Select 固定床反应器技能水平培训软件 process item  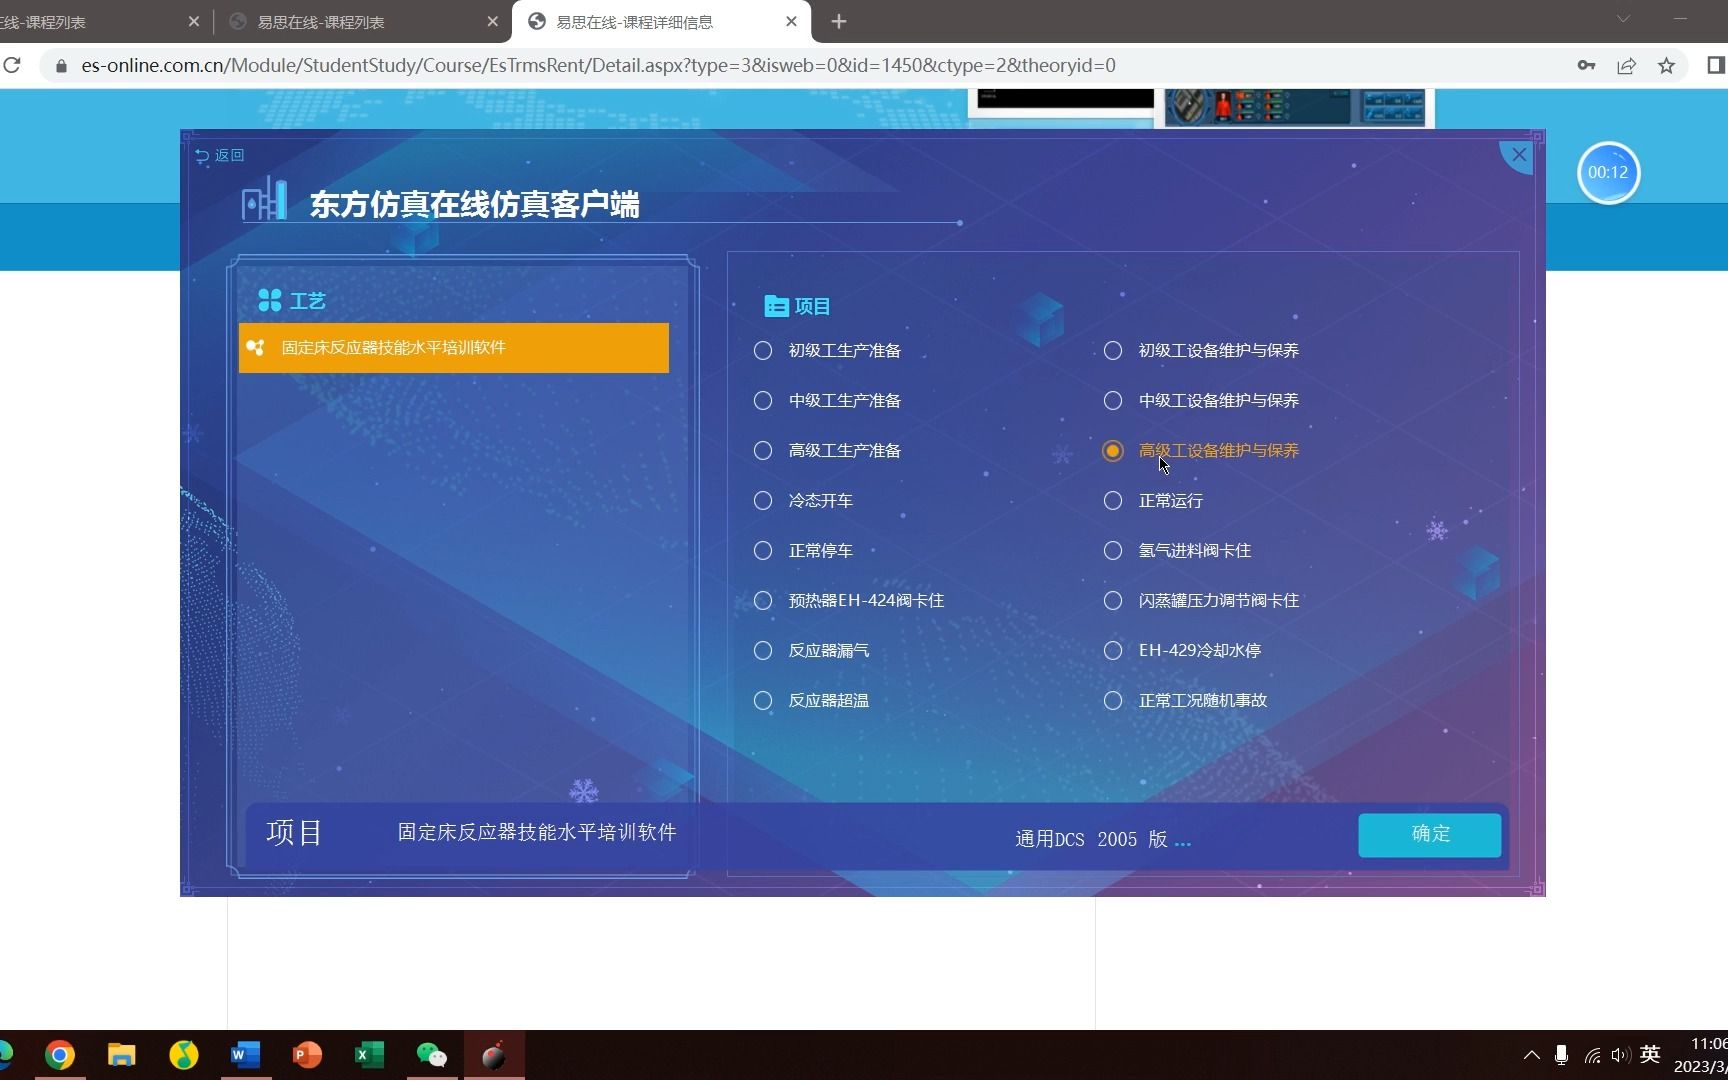click(454, 348)
